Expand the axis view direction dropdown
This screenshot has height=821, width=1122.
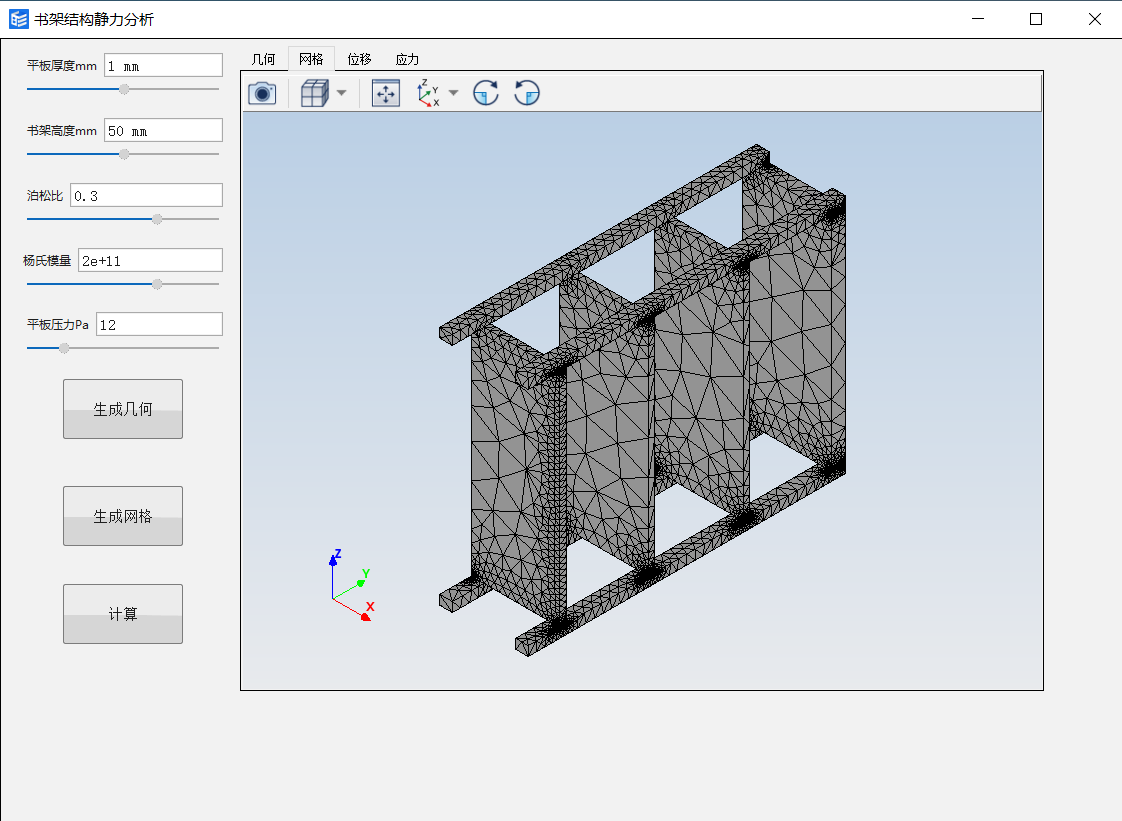[x=453, y=93]
